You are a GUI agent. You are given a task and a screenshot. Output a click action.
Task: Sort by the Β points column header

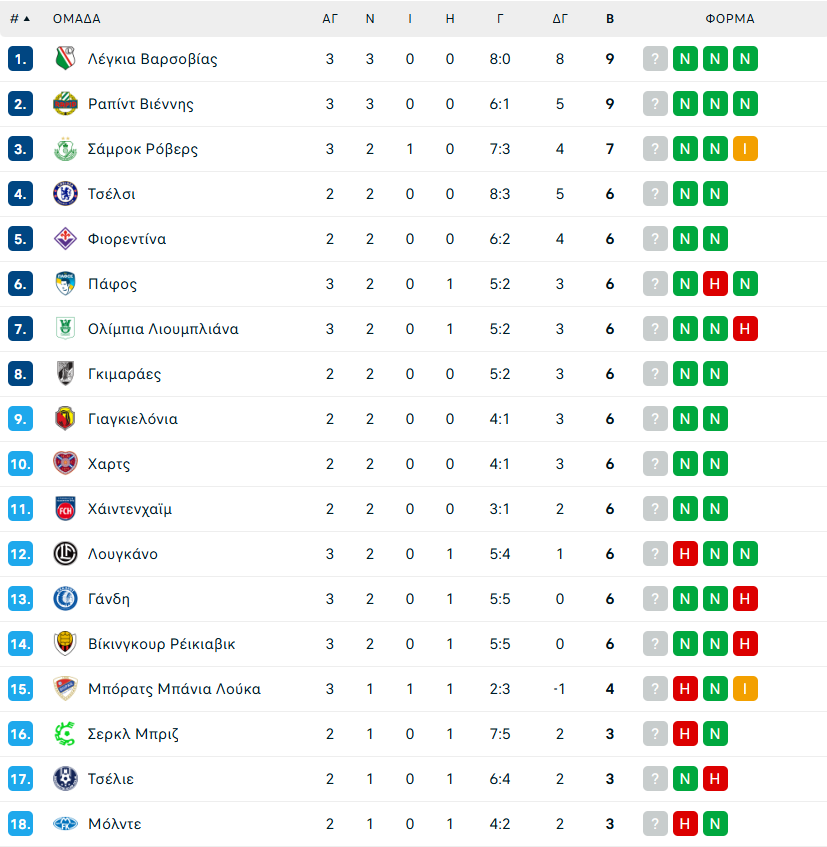610,18
